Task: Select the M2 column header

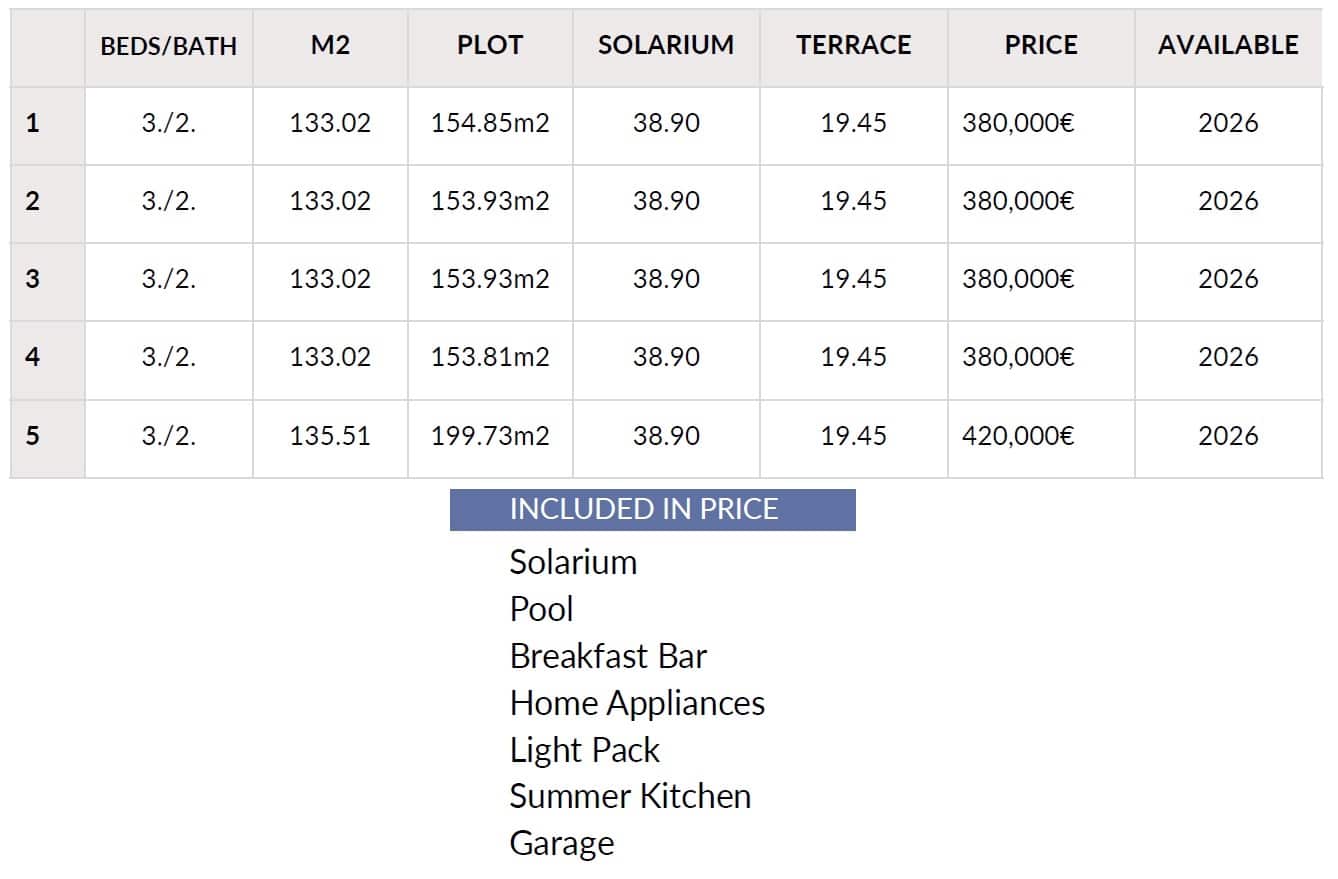Action: [x=330, y=45]
